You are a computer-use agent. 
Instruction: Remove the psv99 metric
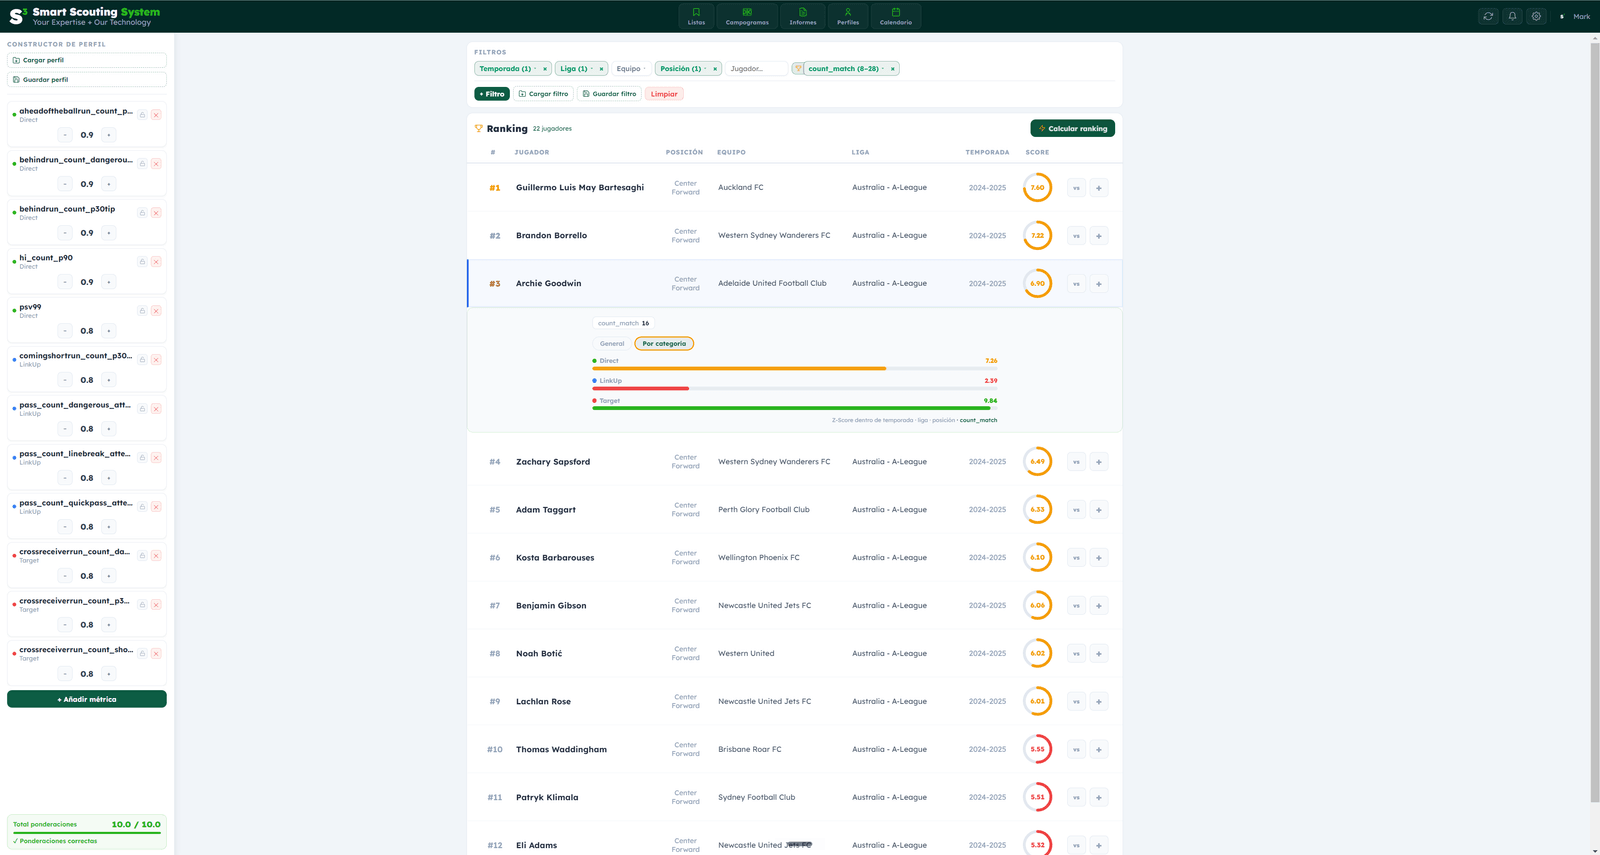[x=156, y=311]
